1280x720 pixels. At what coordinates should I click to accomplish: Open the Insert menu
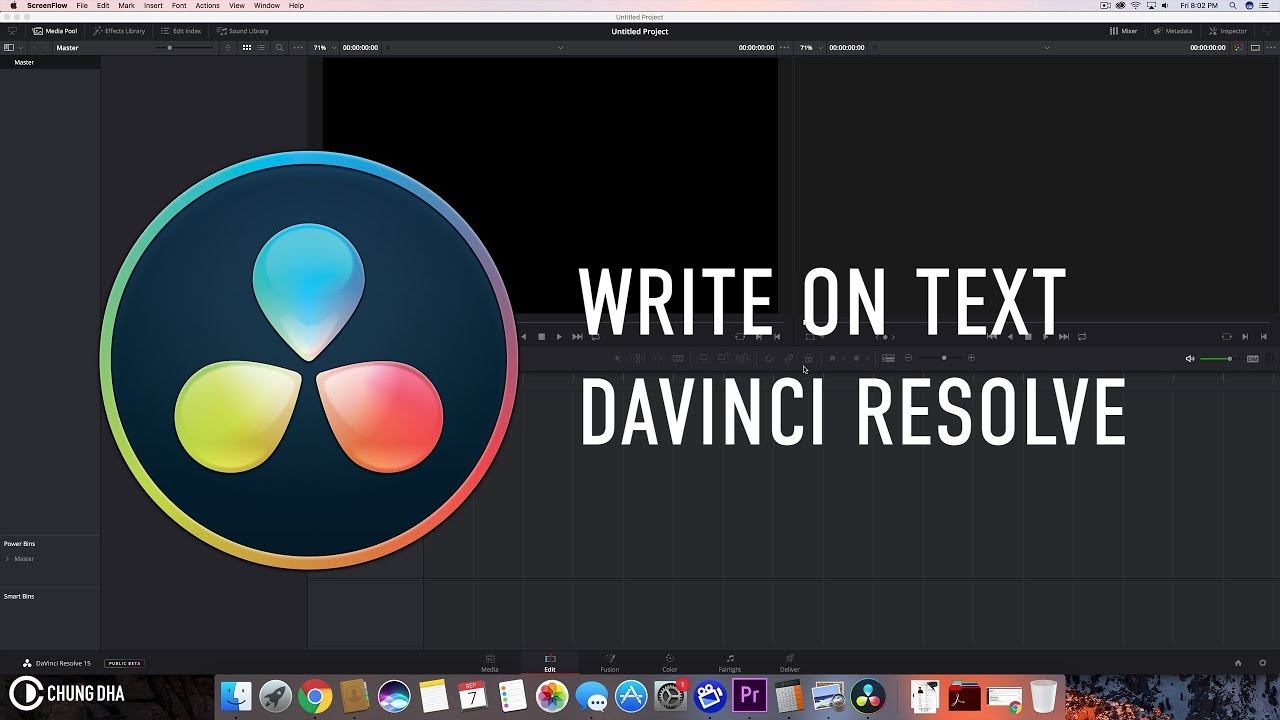(x=153, y=5)
